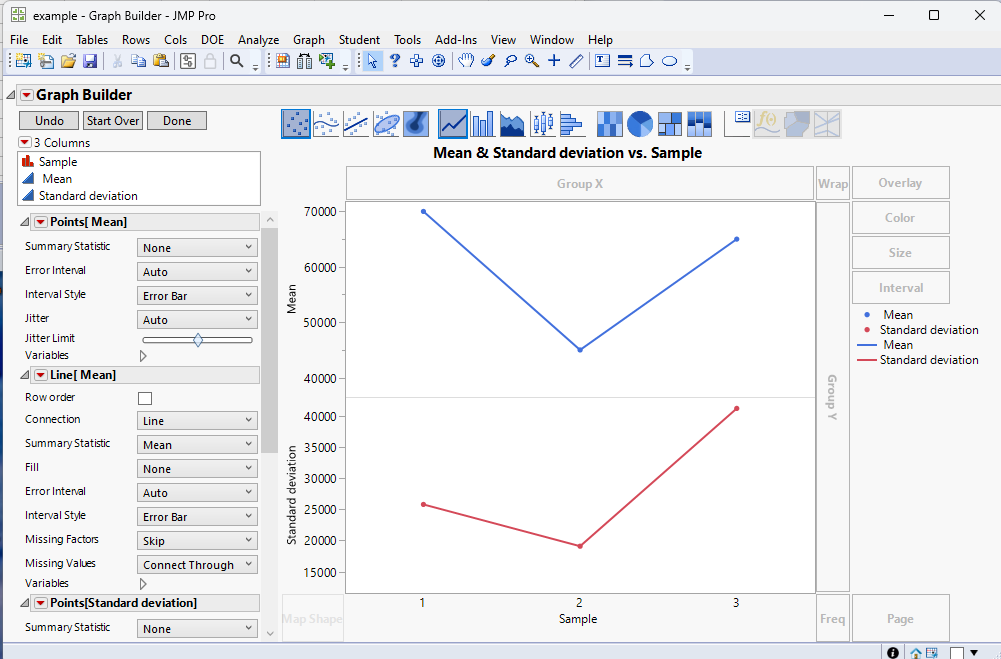The image size is (1001, 659).
Task: Select the Points element icon
Action: pos(296,124)
